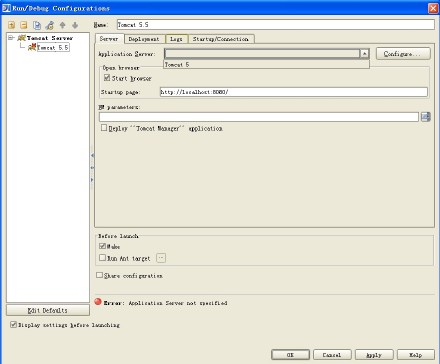
Task: Switch to the Deployment tab
Action: [x=144, y=39]
